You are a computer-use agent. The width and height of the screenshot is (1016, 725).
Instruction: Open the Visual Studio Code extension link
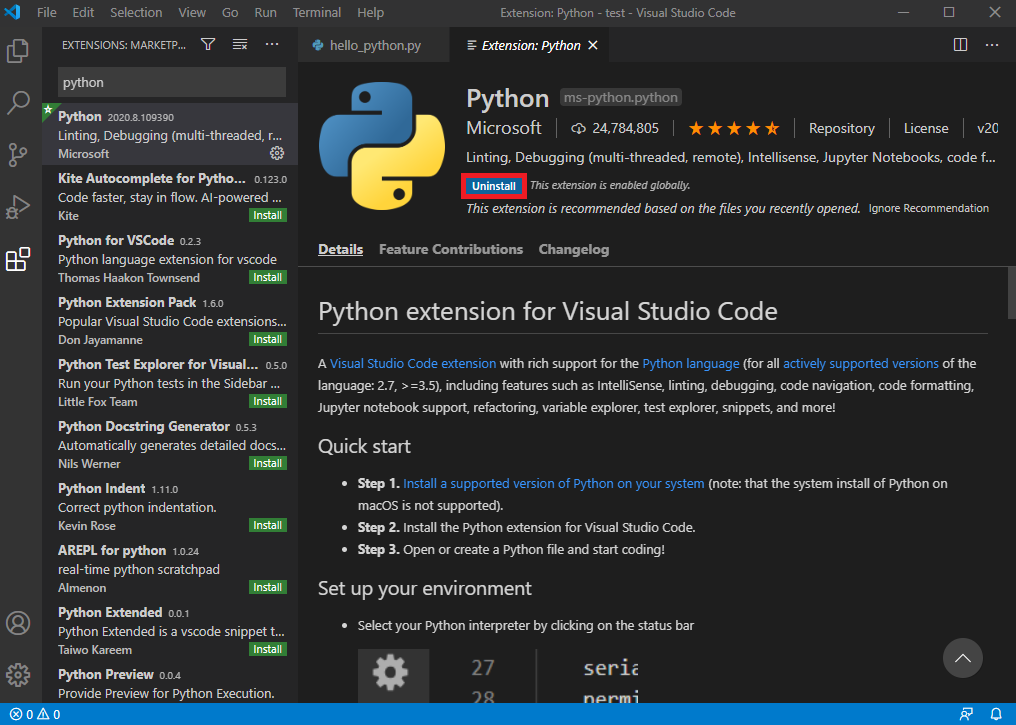pos(413,363)
